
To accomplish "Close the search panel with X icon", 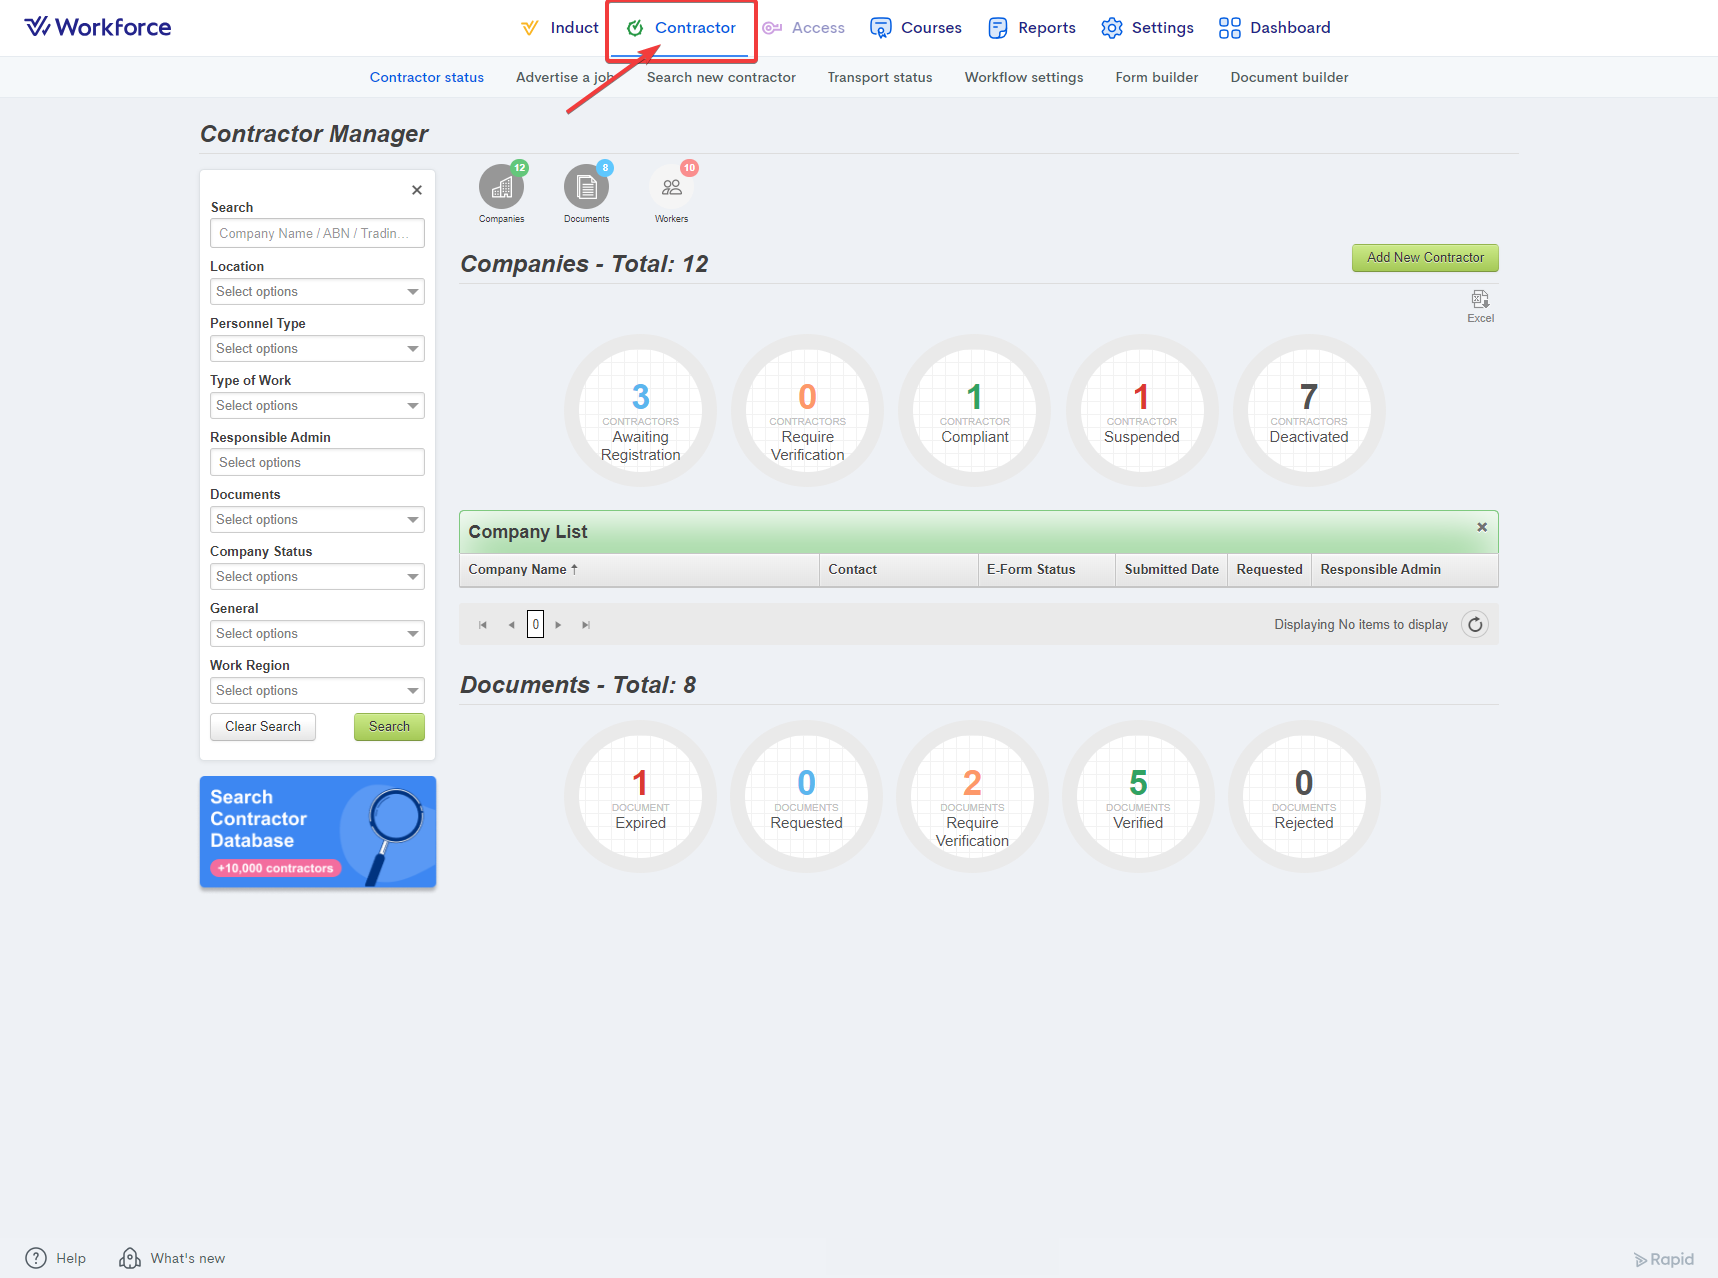I will point(417,190).
